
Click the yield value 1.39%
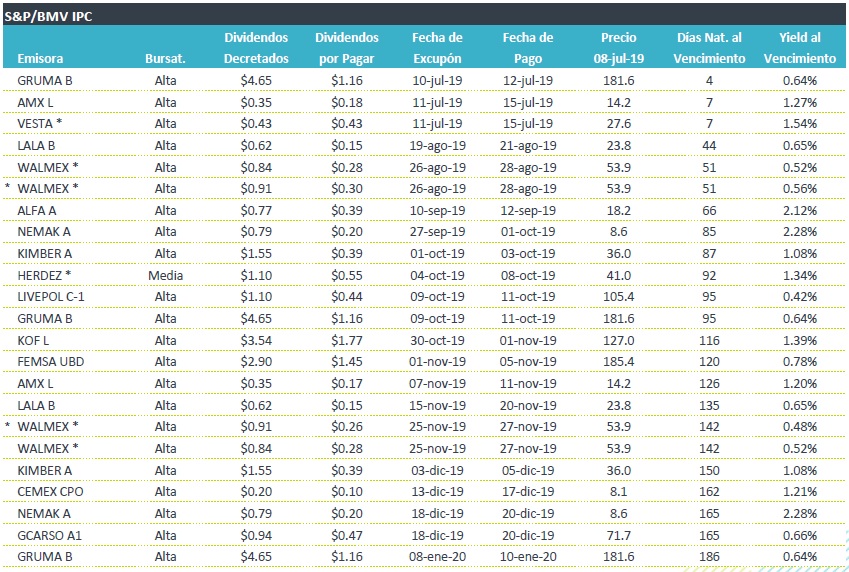pos(800,340)
